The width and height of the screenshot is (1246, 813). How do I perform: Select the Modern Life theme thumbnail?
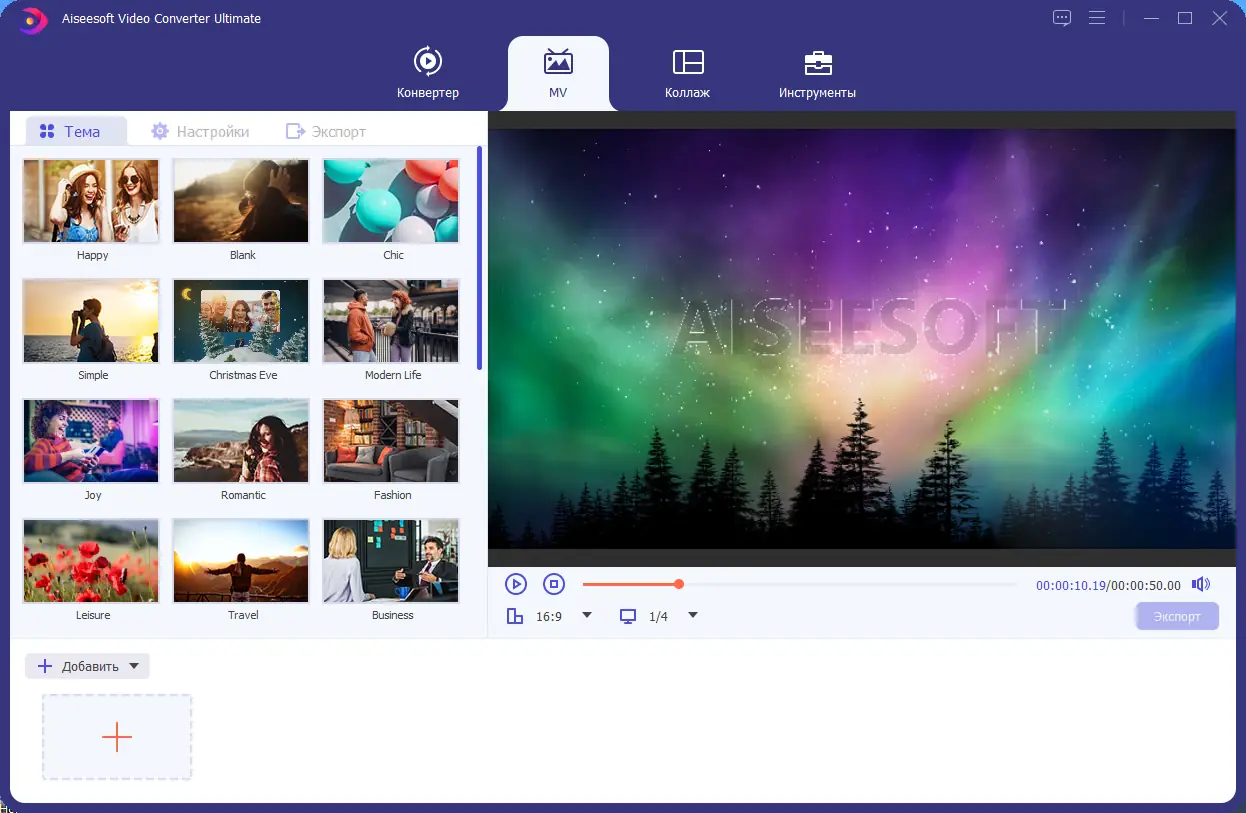coord(391,321)
